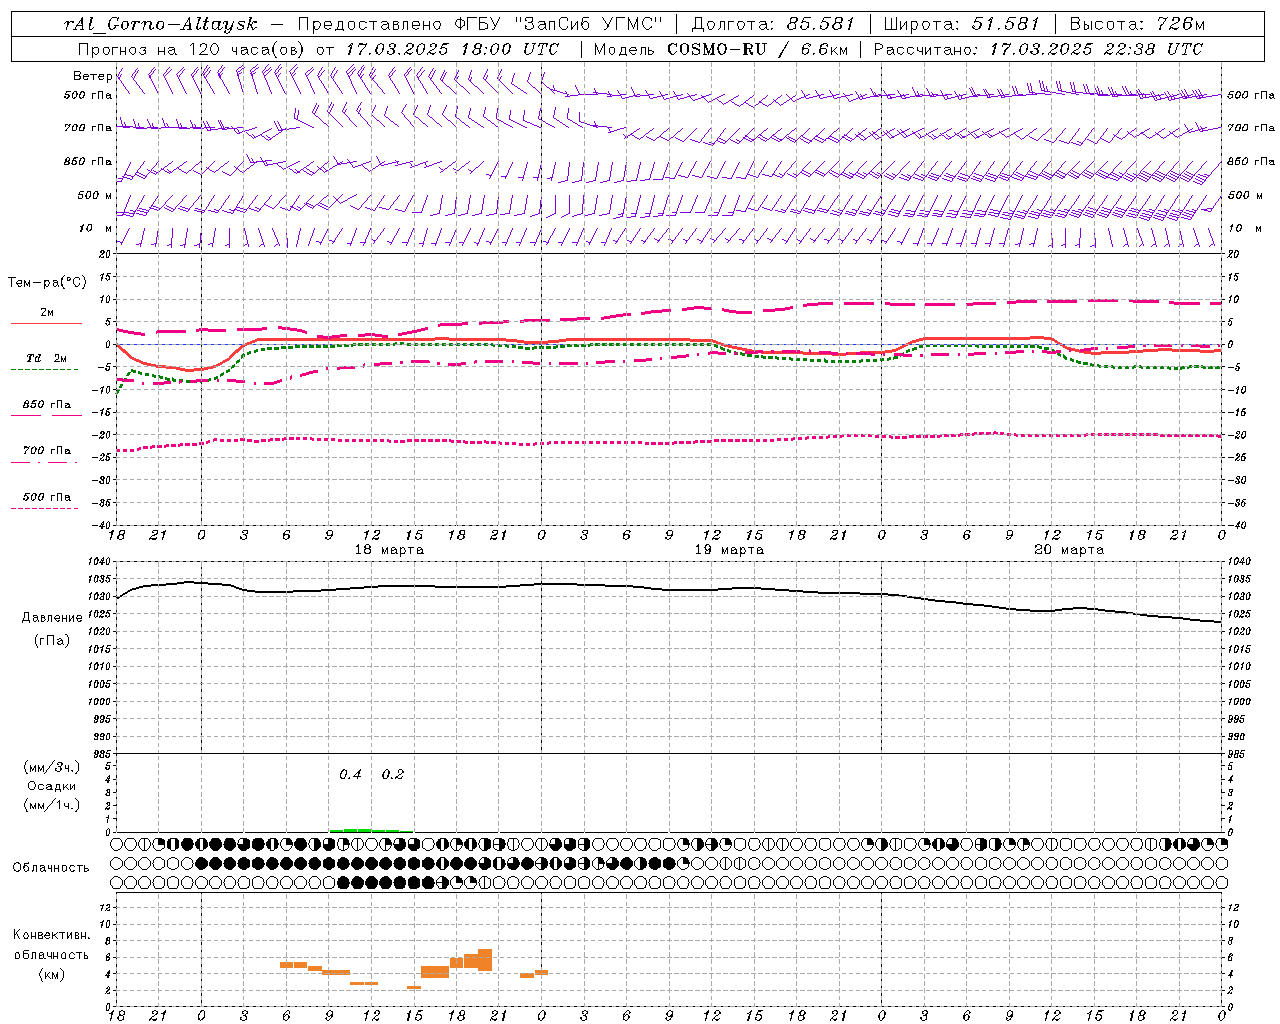This screenshot has width=1280, height=1024.
Task: Click the (км) unit under convective cloudiness
Action: click(52, 974)
